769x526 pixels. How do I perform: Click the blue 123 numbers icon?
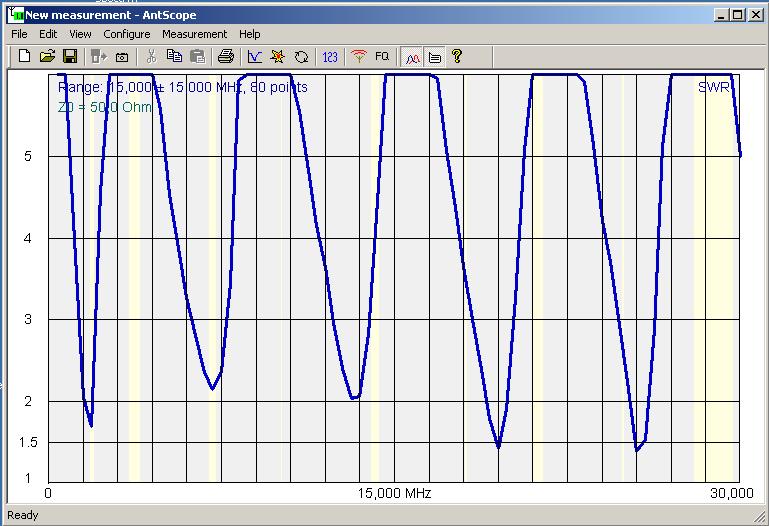coord(330,57)
